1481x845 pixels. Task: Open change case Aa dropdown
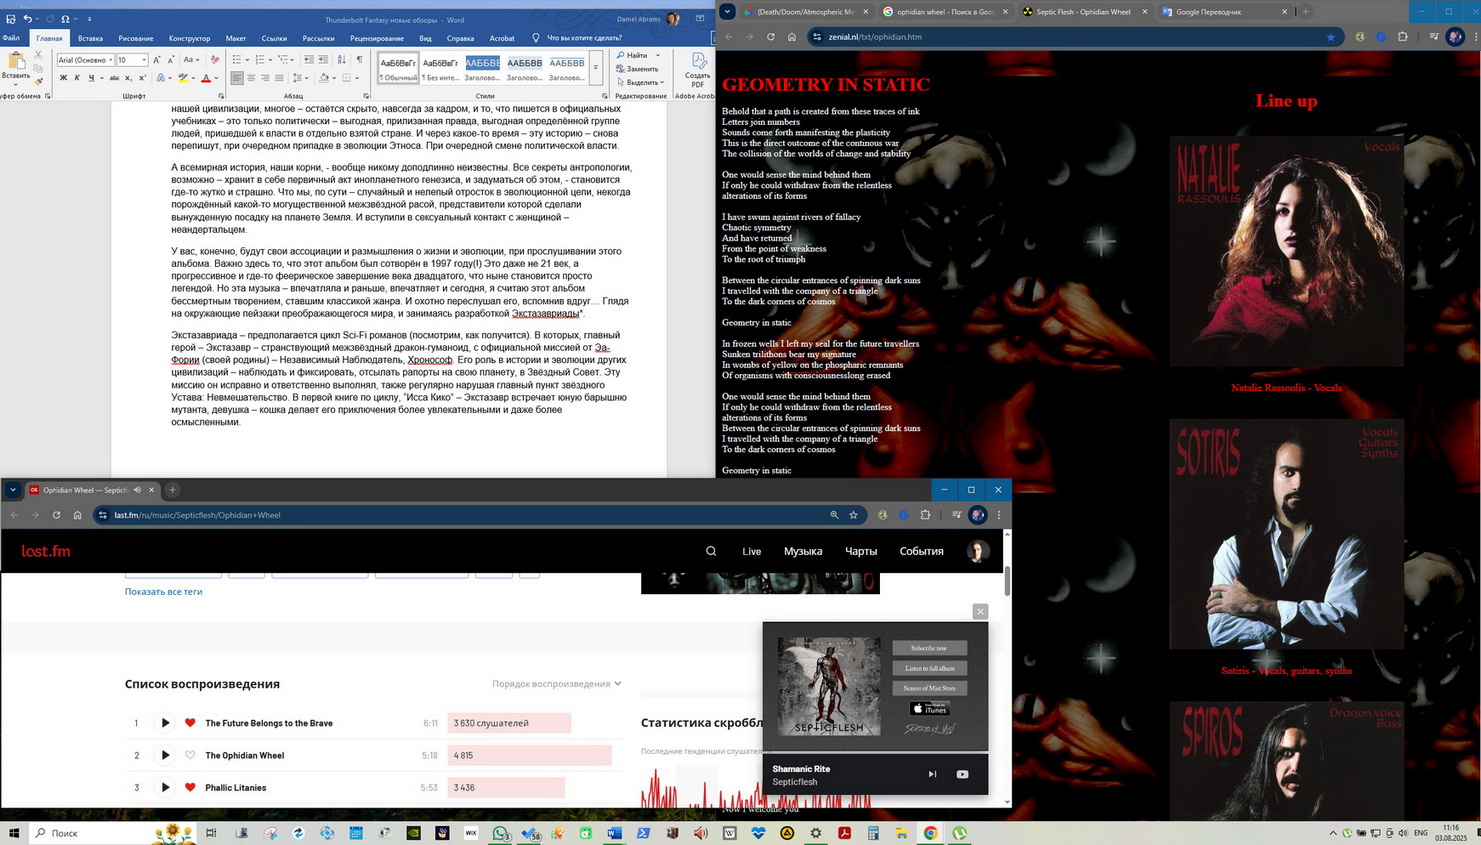191,60
